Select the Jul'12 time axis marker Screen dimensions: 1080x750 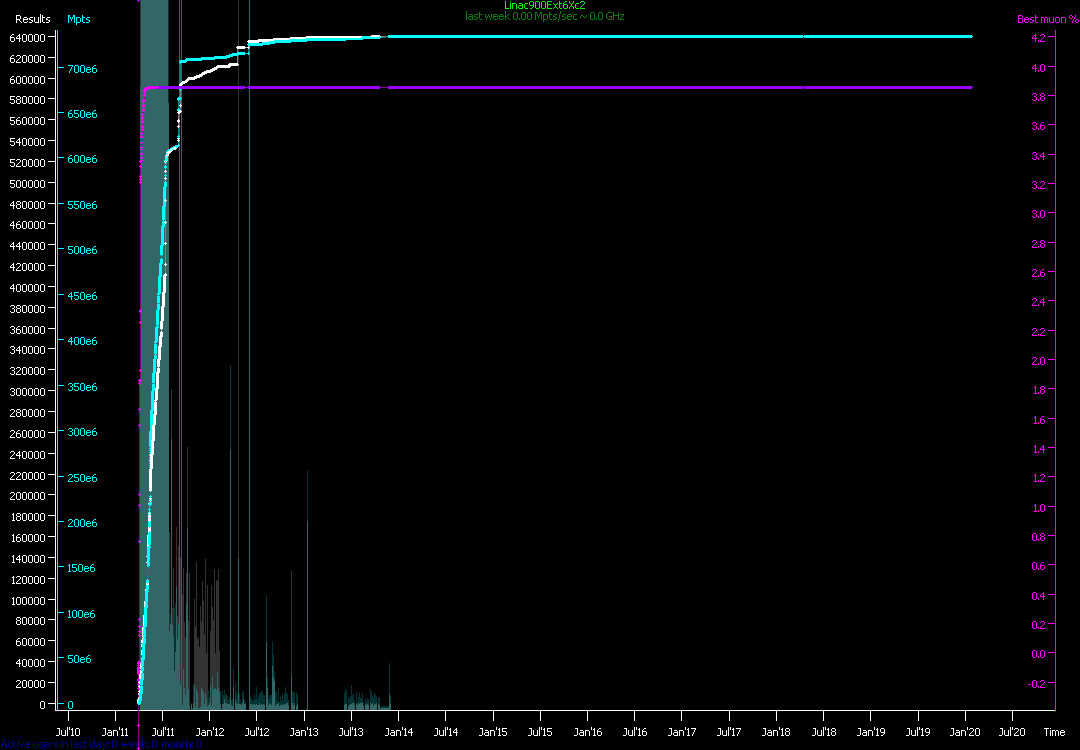tap(257, 732)
